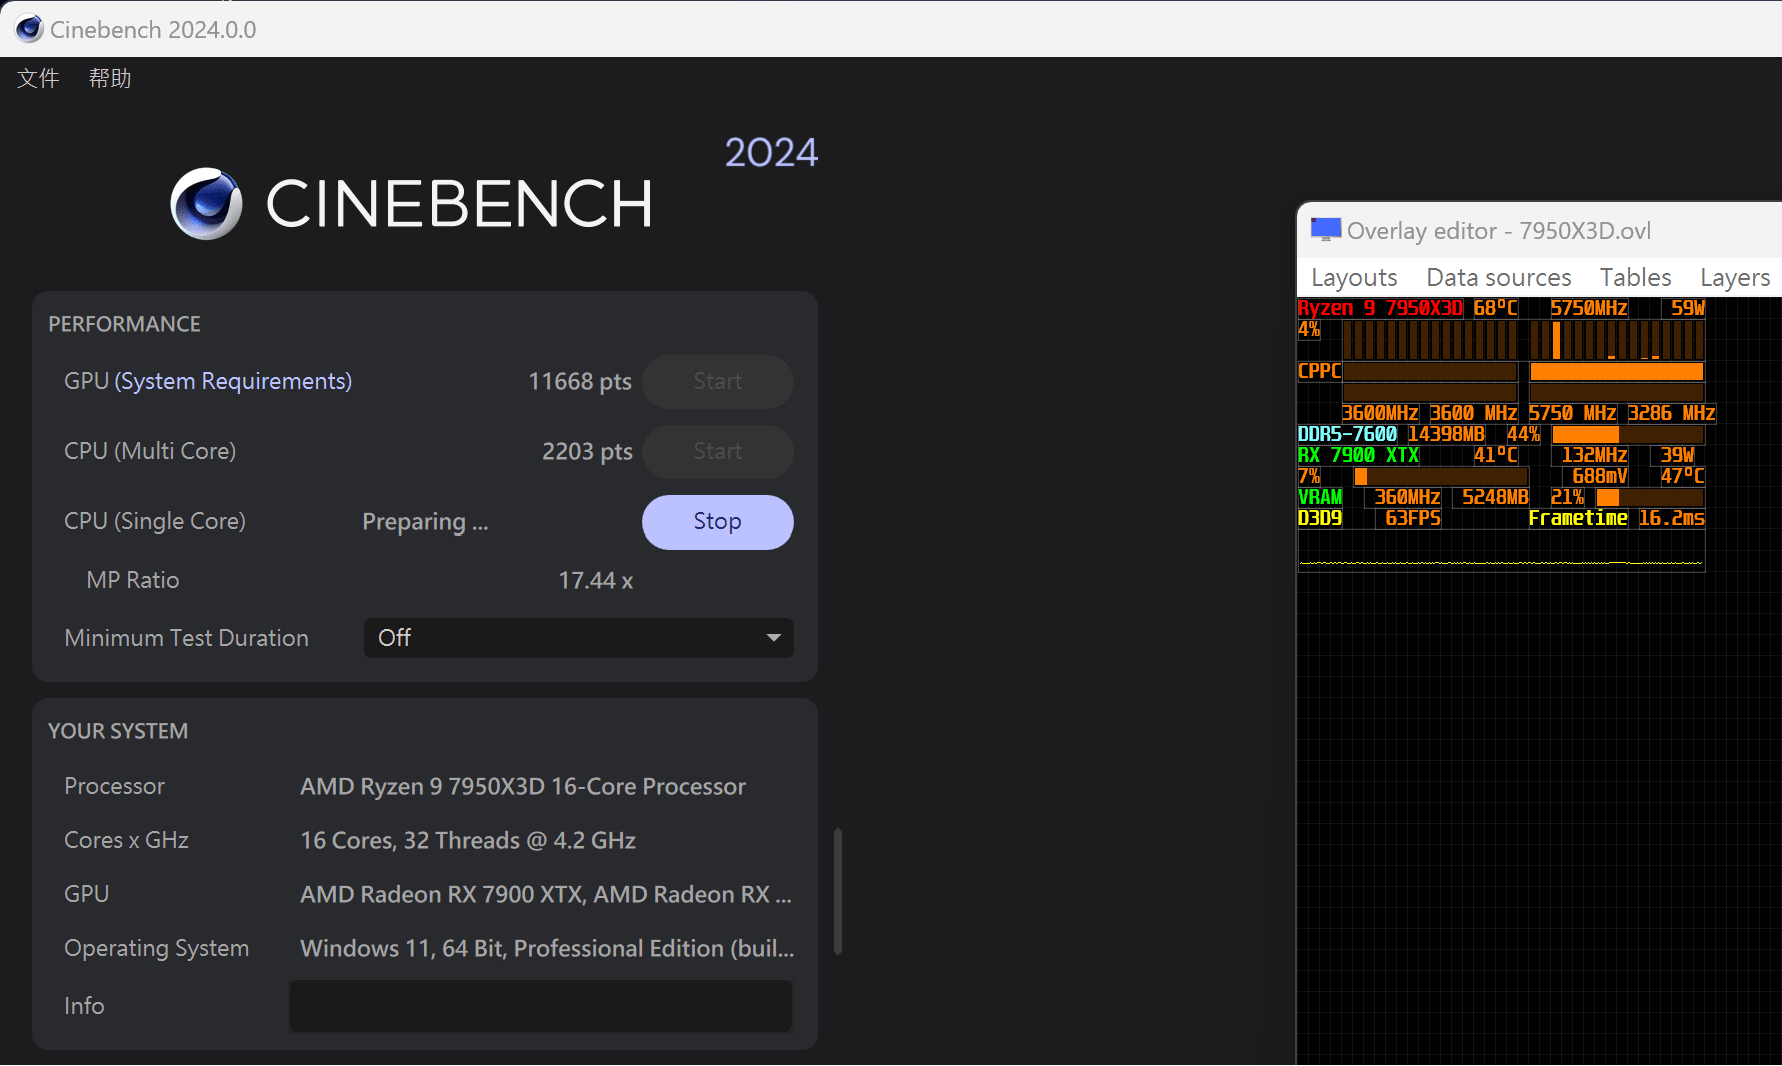Start the GPU benchmark
The image size is (1782, 1066).
pyautogui.click(x=717, y=381)
